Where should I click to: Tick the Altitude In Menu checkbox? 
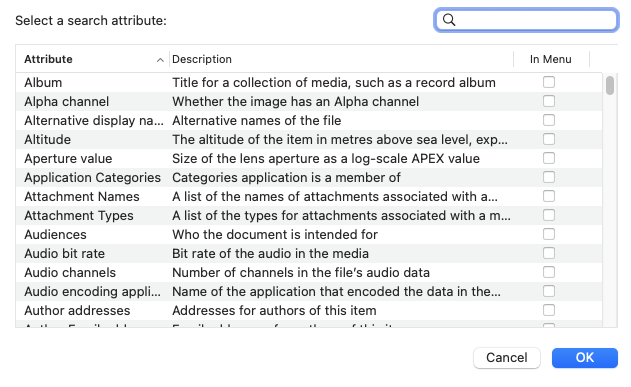(549, 139)
